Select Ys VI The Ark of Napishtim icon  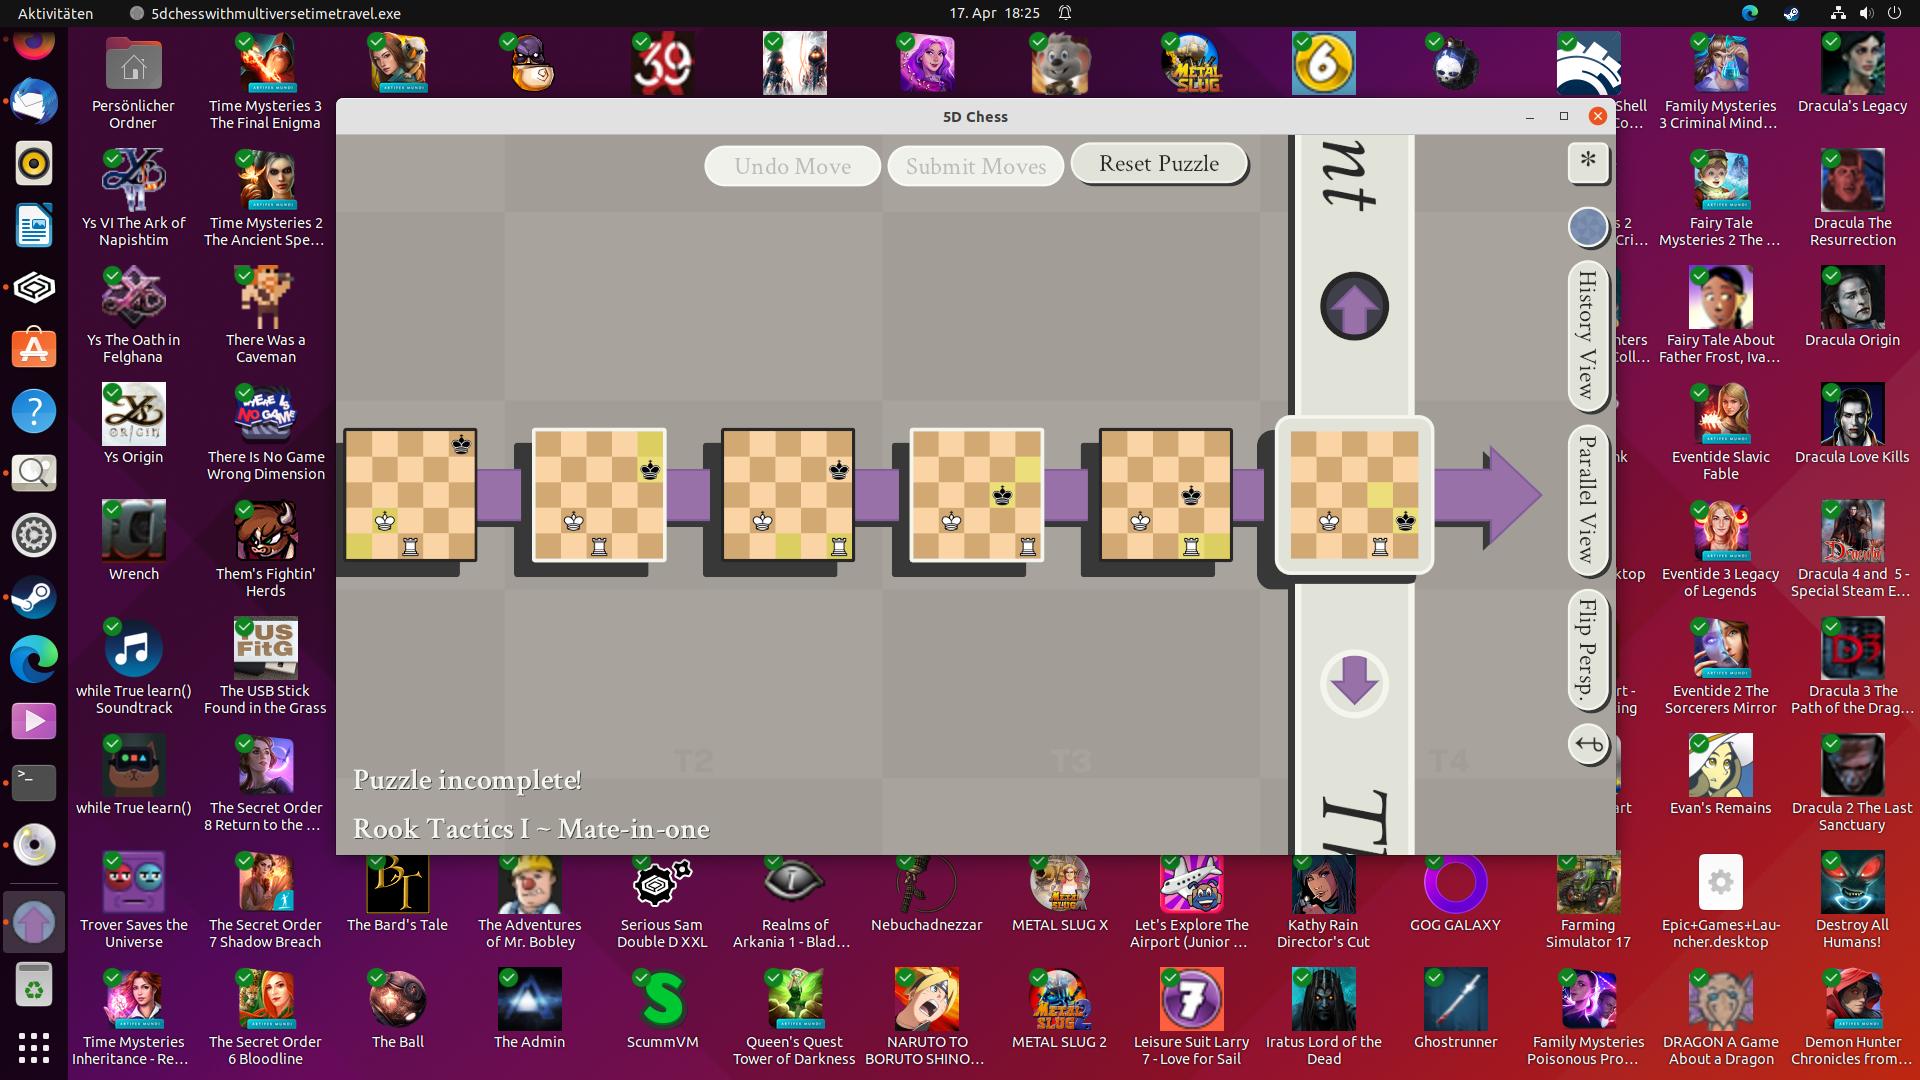[133, 199]
